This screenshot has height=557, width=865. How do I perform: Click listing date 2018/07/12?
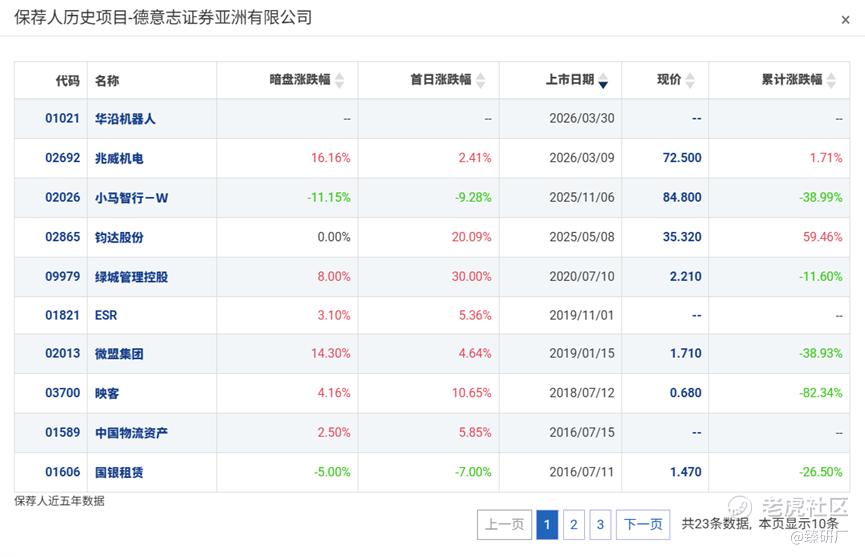tap(581, 393)
